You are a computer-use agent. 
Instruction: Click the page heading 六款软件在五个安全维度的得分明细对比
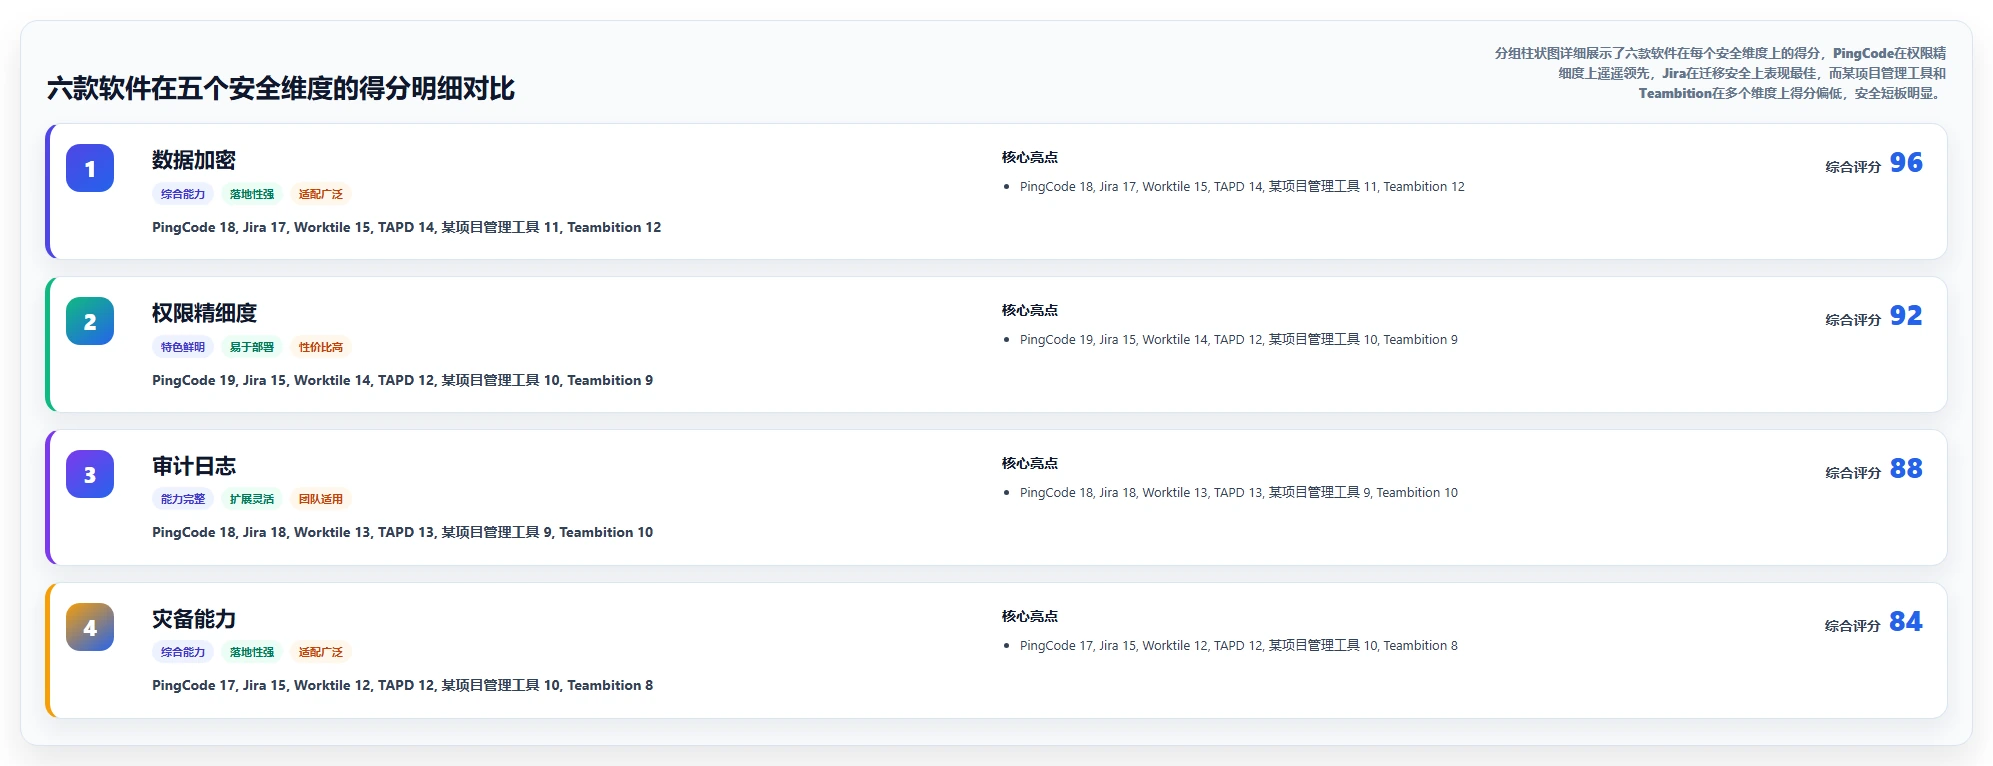281,89
